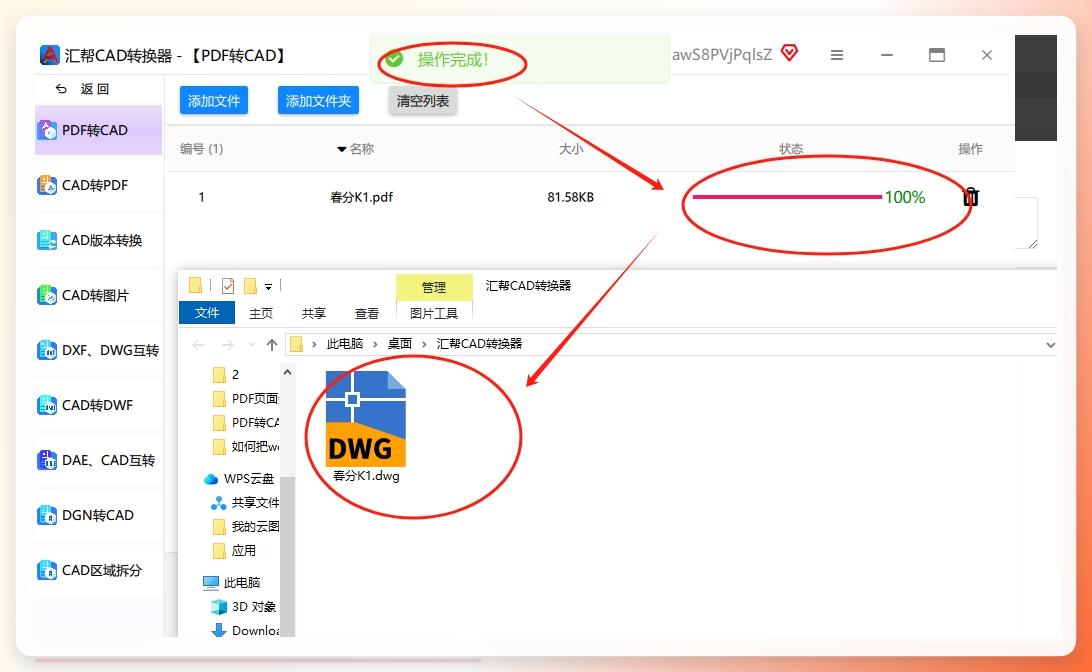Click the 此电脑 monitor icon in Explorer tree
This screenshot has width=1092, height=672.
tap(210, 582)
